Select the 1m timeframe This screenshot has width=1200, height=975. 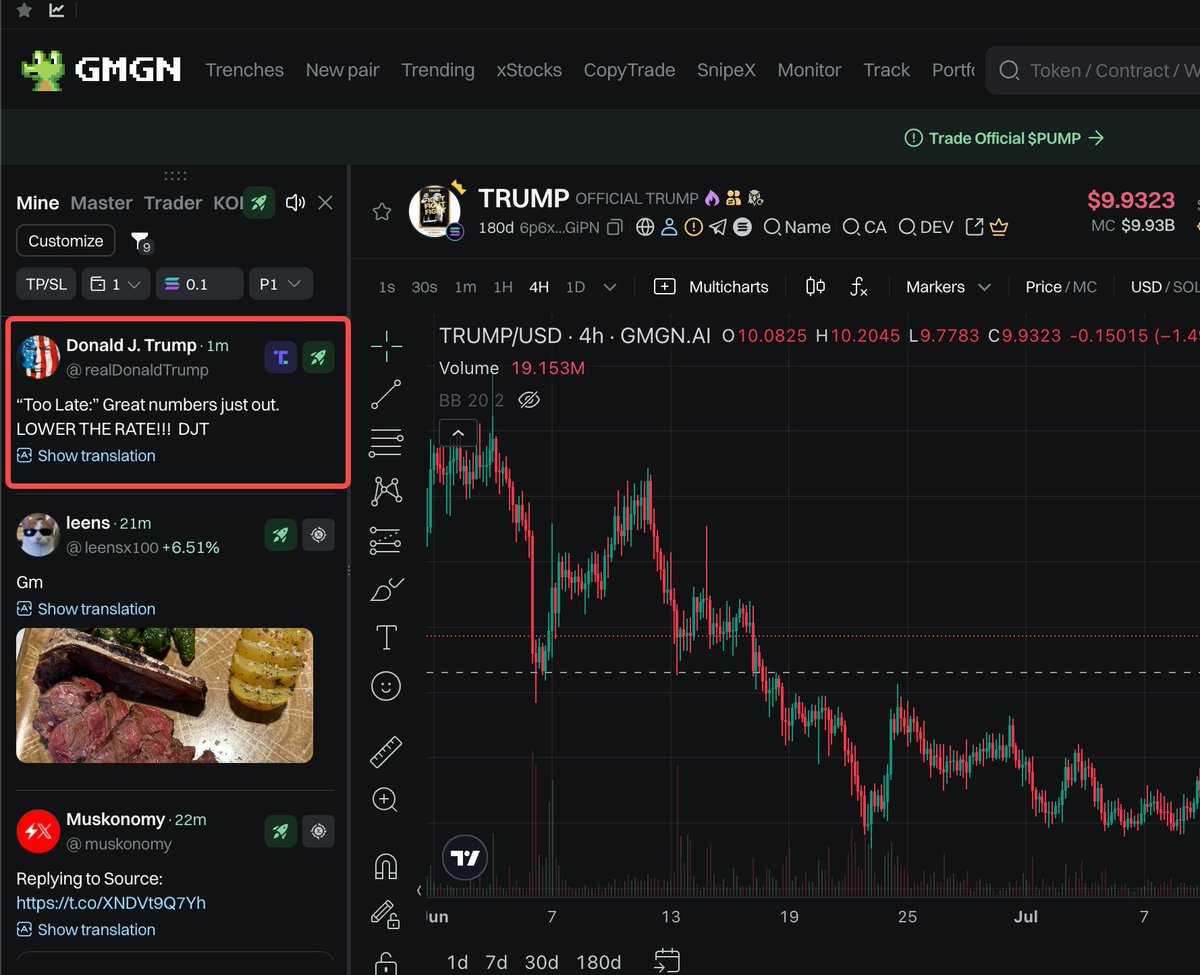465,287
